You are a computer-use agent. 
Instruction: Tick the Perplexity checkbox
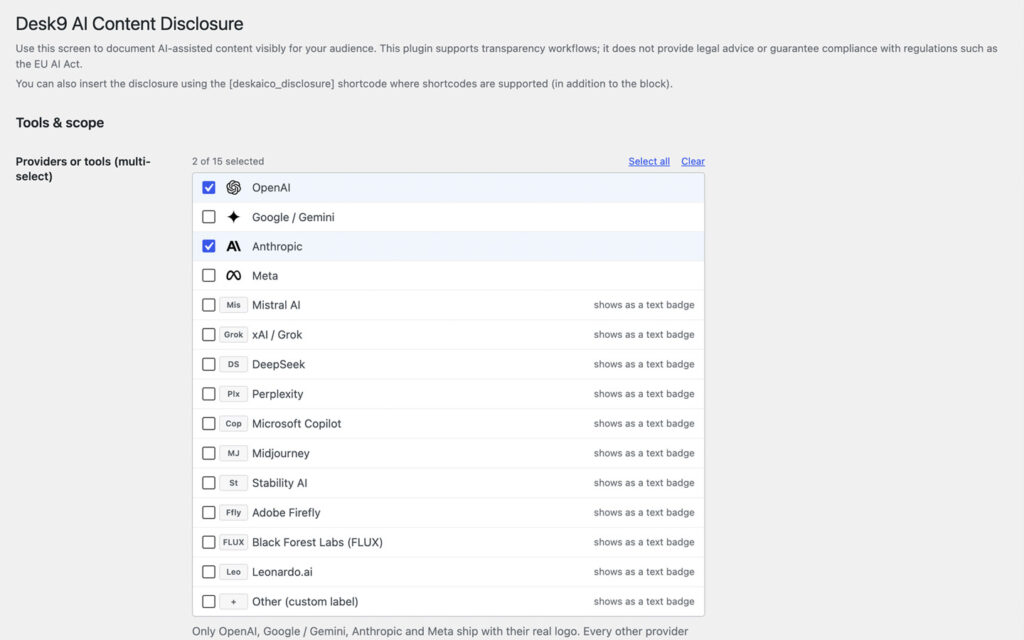pyautogui.click(x=208, y=394)
